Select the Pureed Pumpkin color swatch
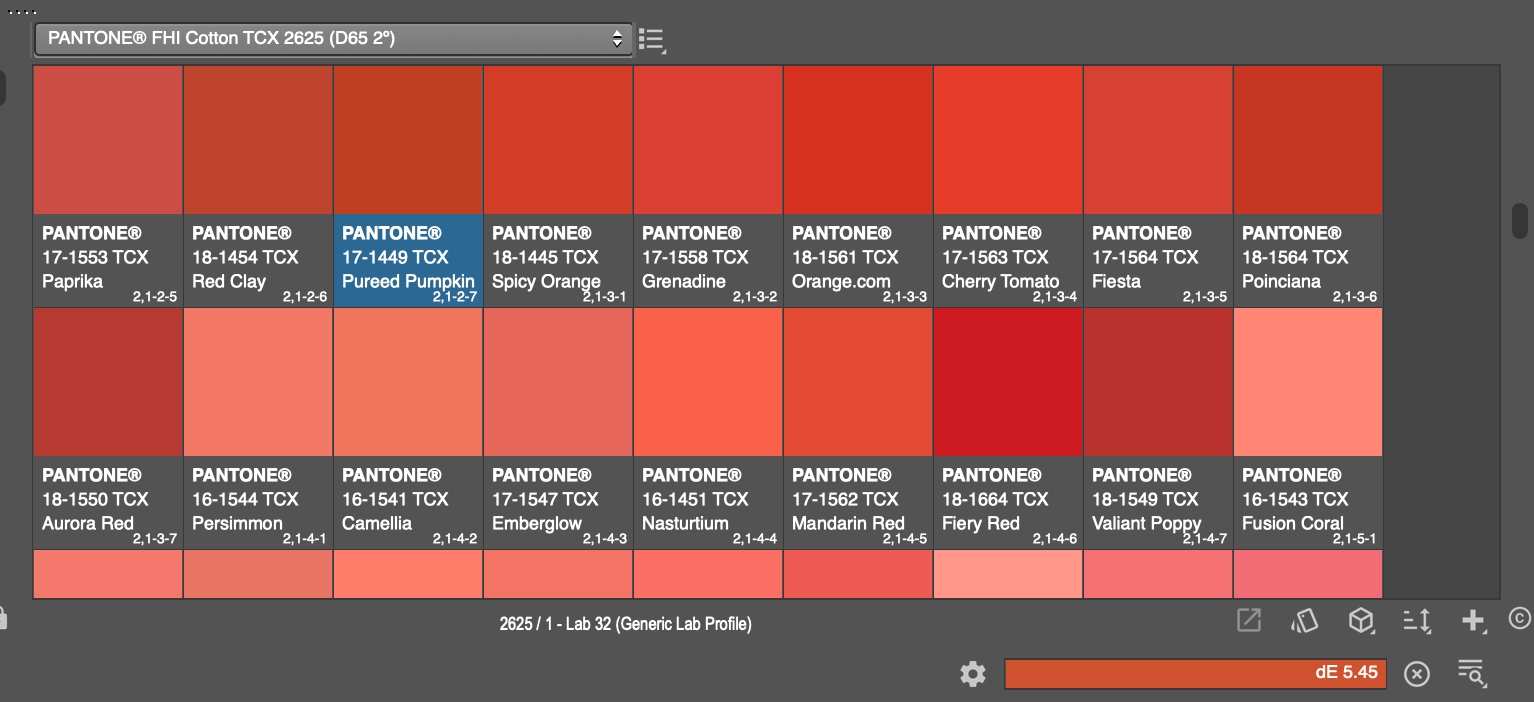1534x702 pixels. click(x=408, y=140)
